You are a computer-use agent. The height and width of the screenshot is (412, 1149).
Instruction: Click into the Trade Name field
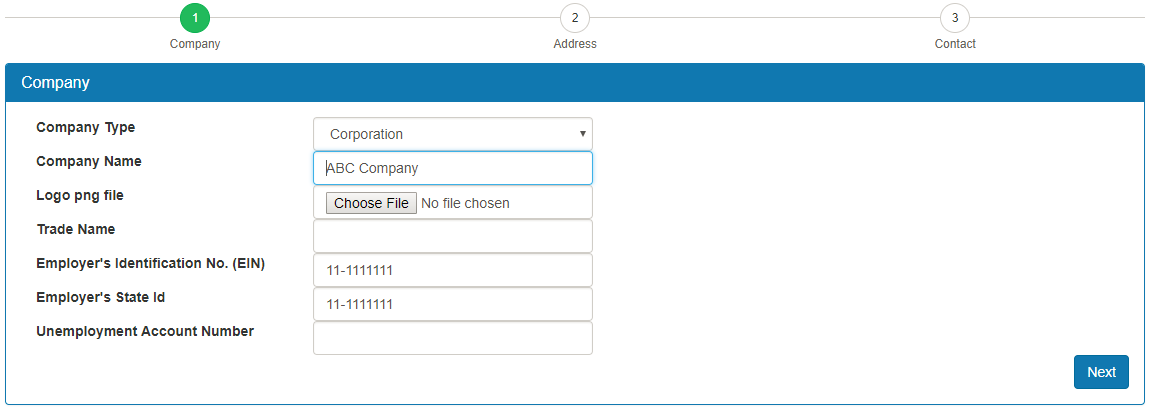pos(452,236)
